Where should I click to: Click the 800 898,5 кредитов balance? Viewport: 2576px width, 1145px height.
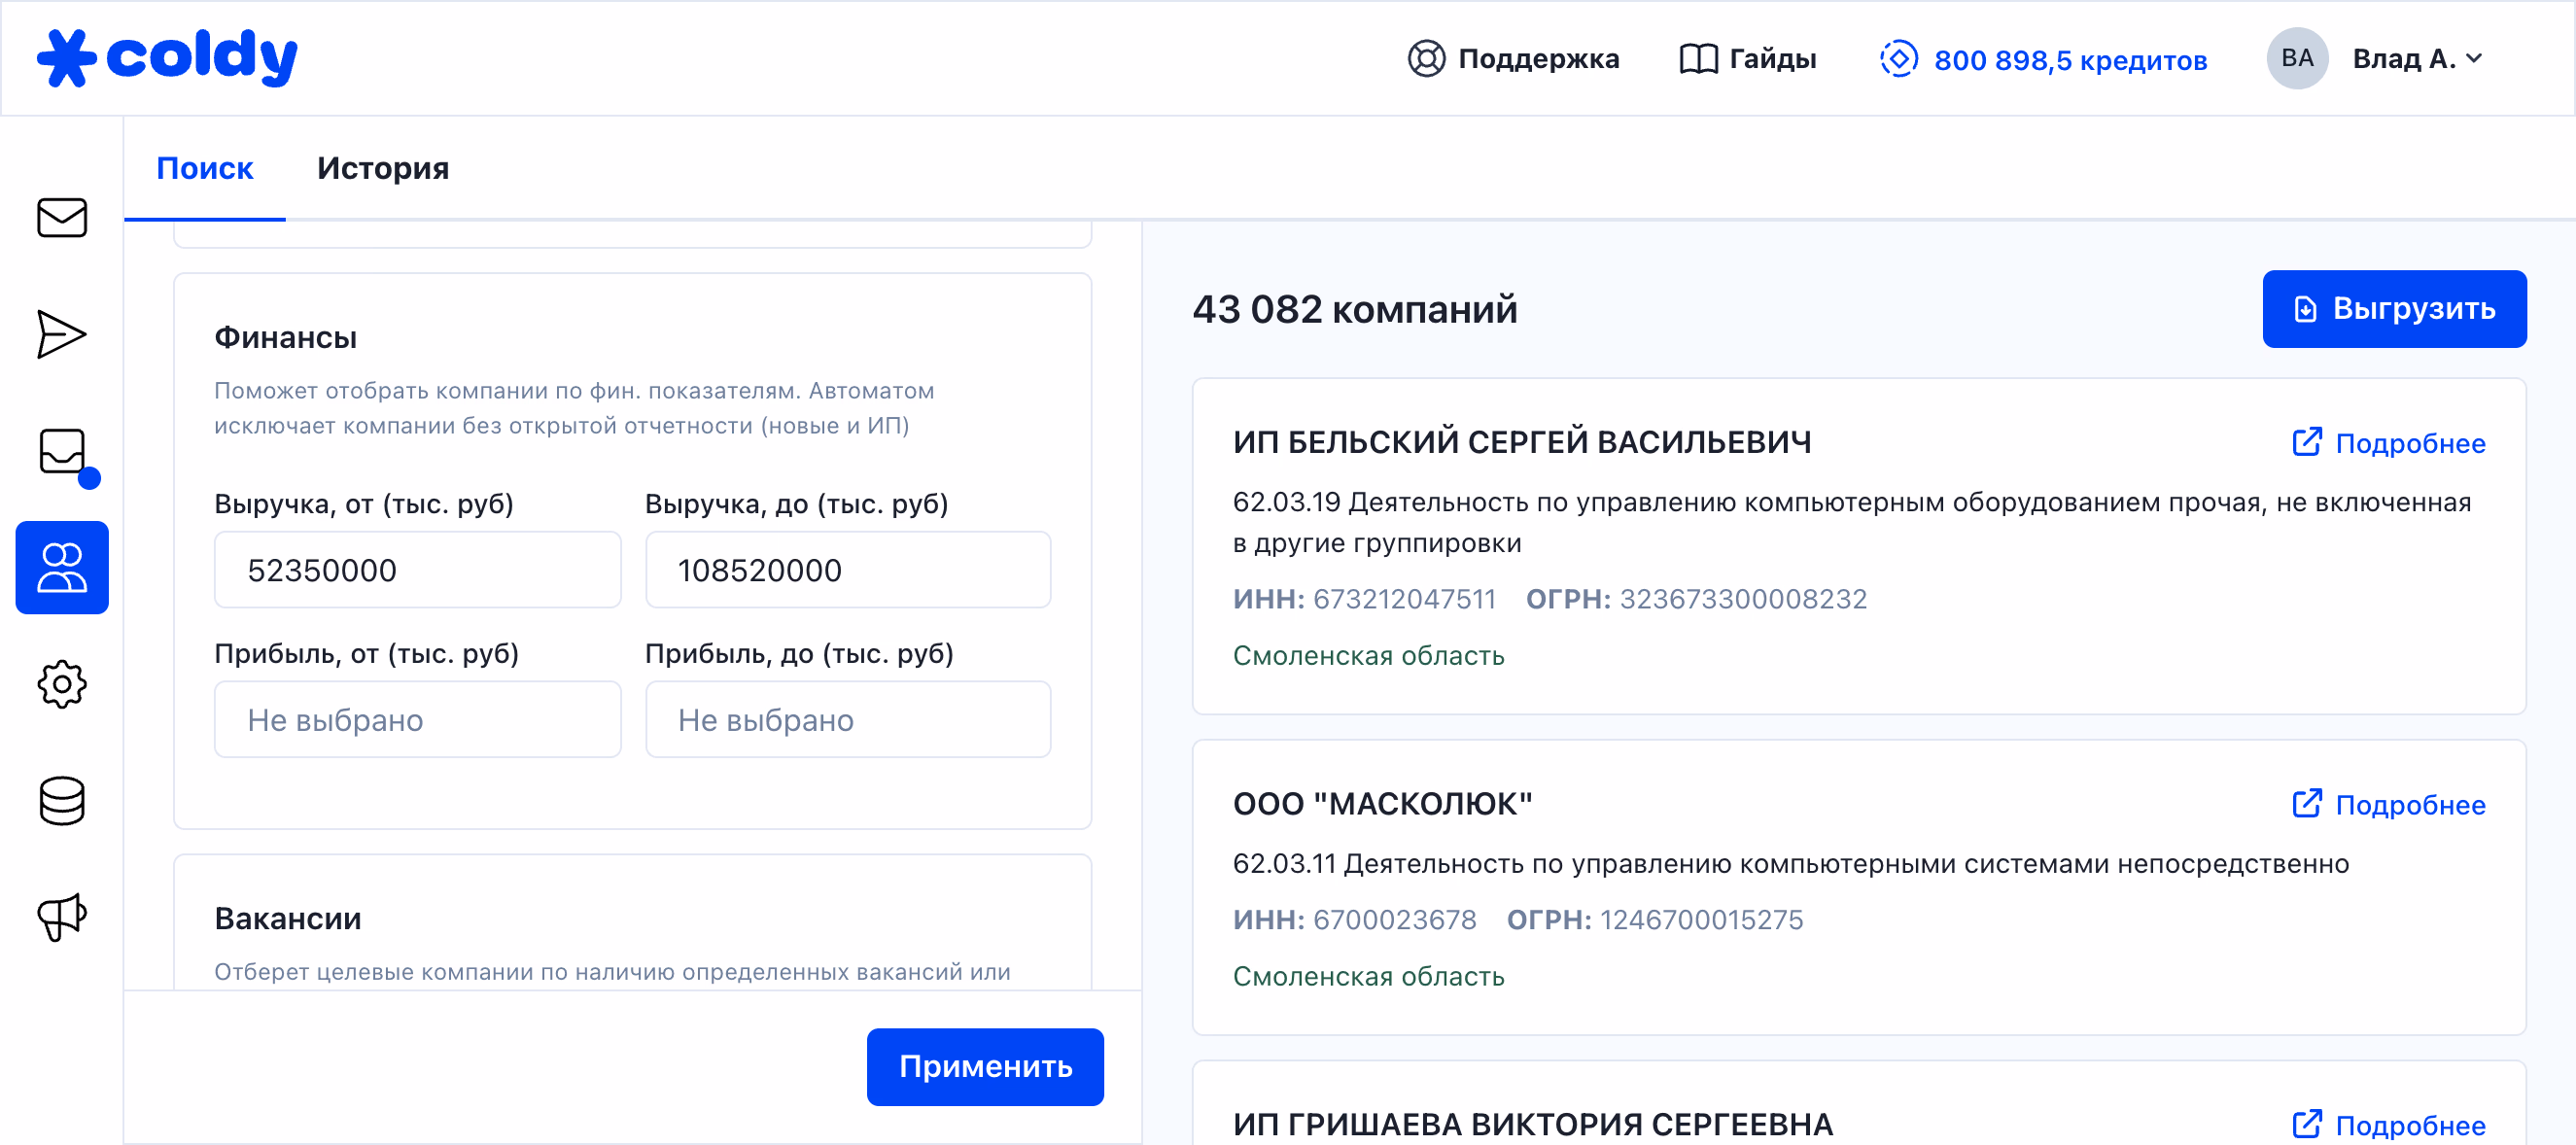pyautogui.click(x=2043, y=60)
